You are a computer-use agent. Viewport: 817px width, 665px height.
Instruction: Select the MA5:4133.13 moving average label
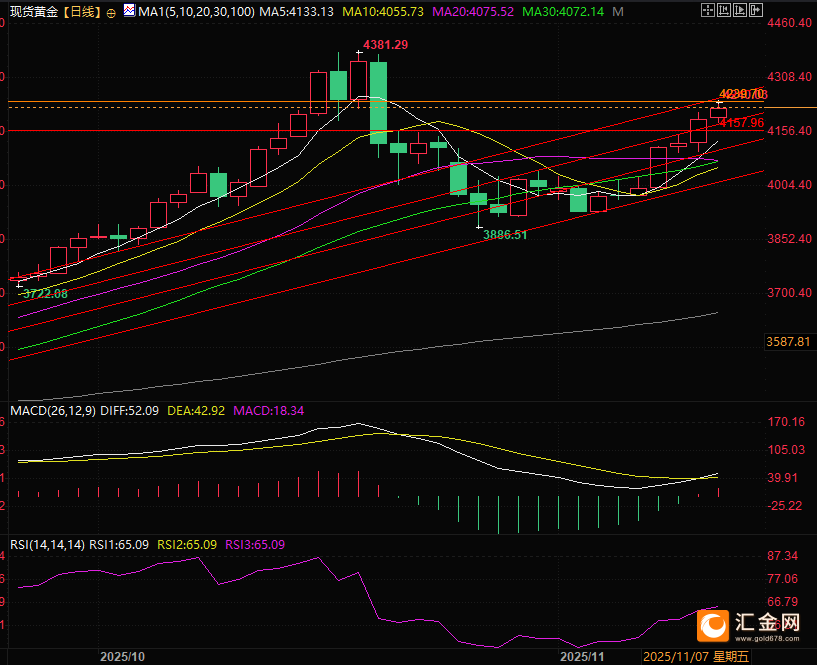[x=296, y=12]
